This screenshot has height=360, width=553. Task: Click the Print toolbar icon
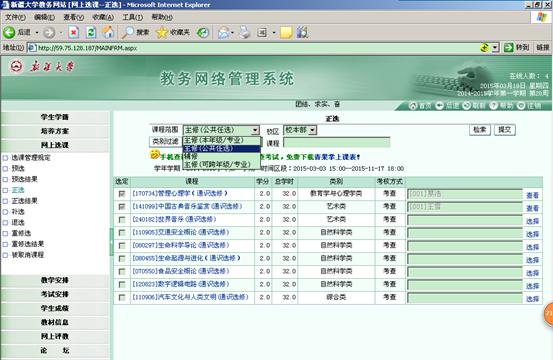coord(244,33)
